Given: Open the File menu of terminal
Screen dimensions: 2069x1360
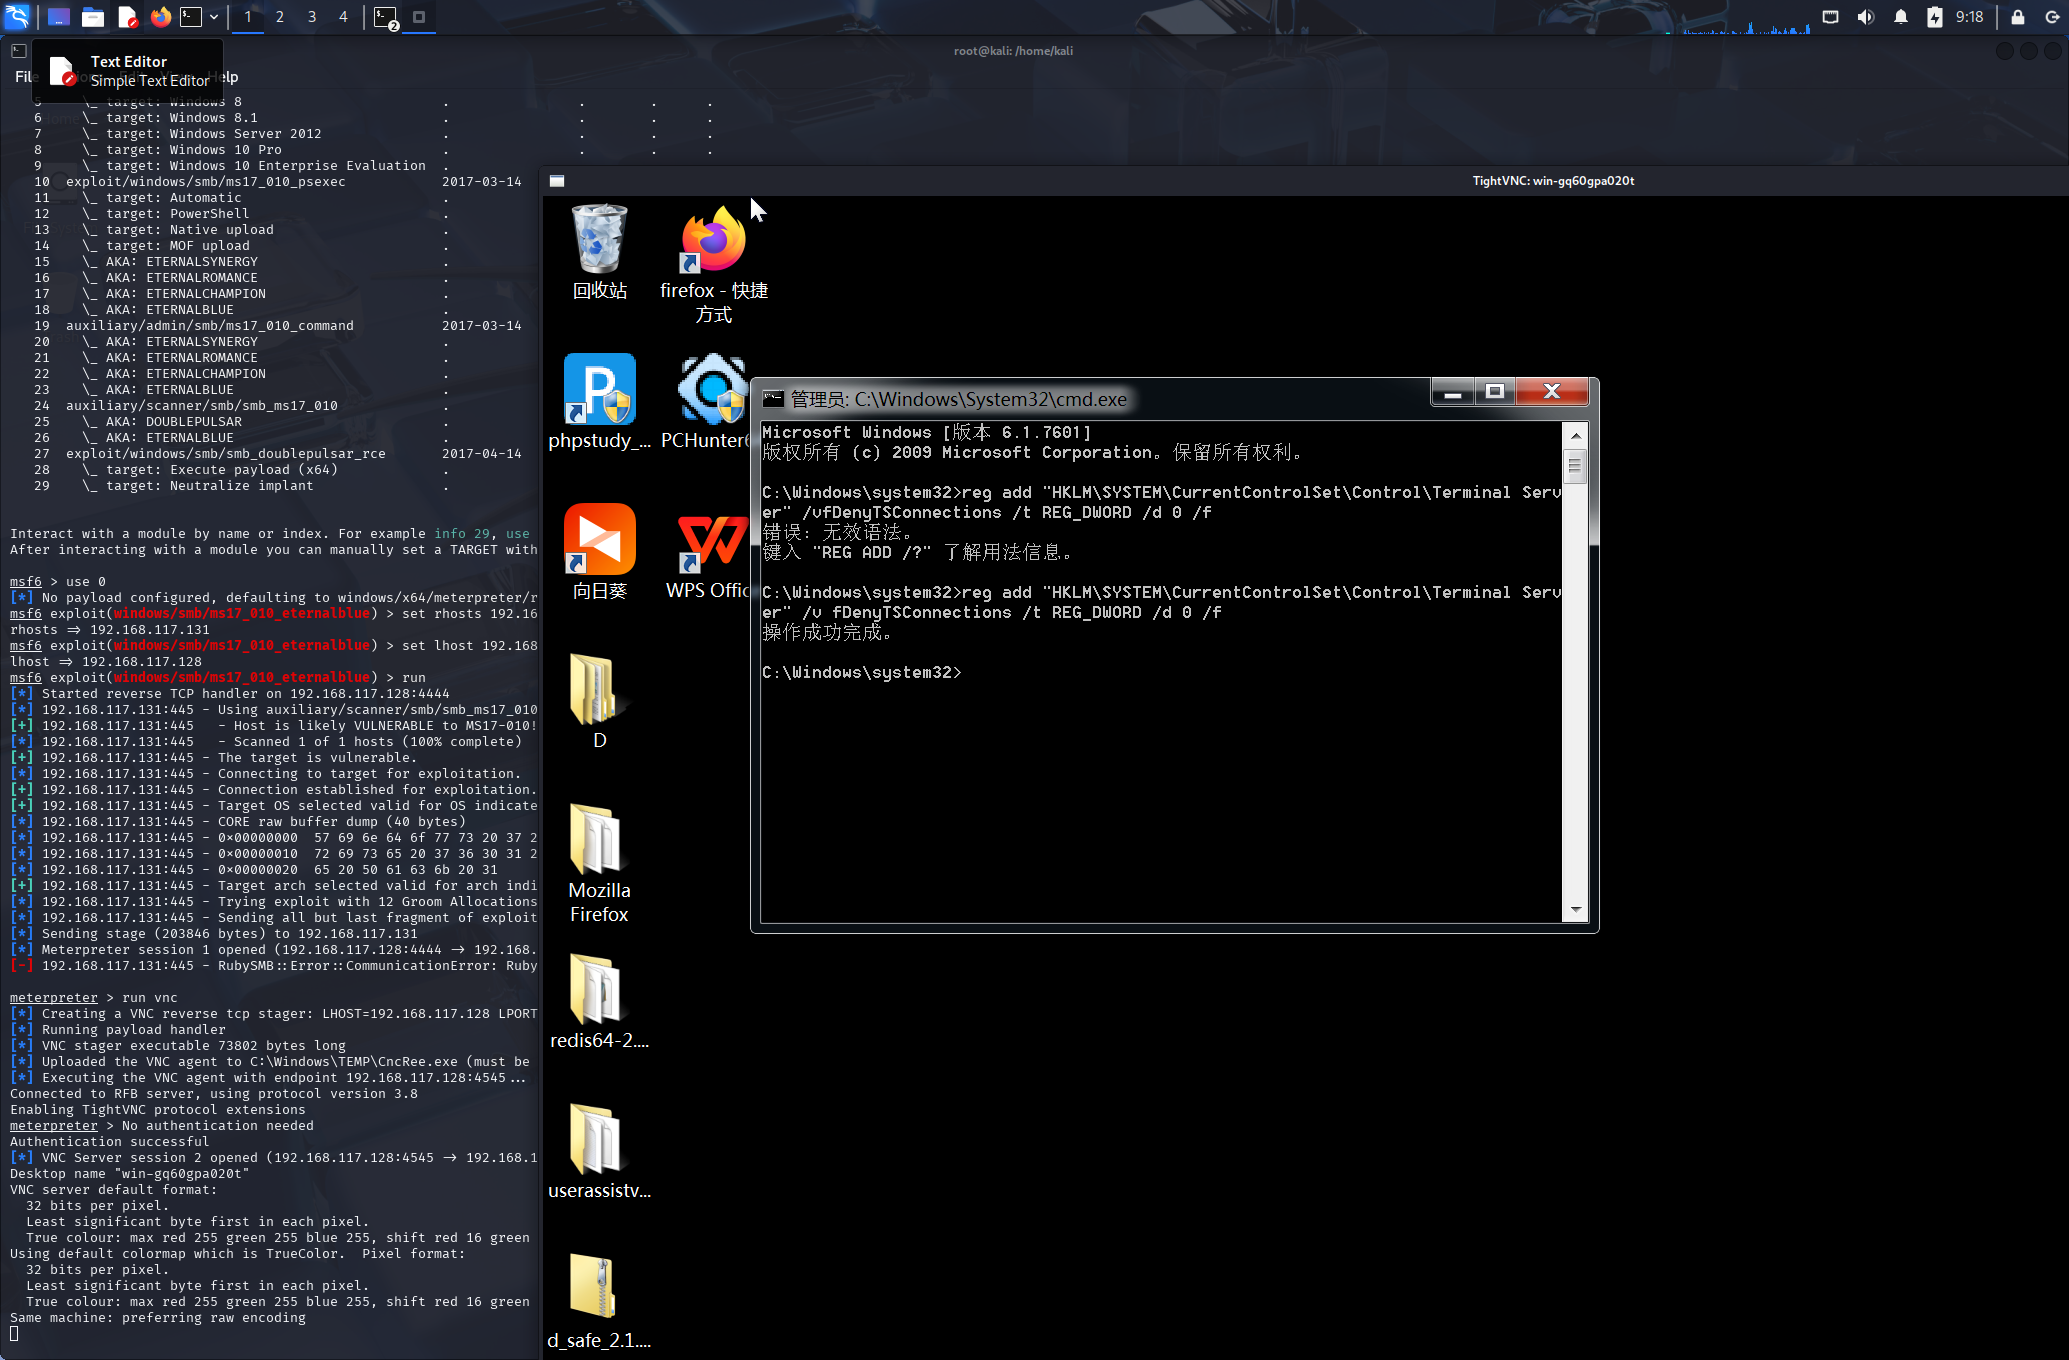Looking at the screenshot, I should point(24,77).
